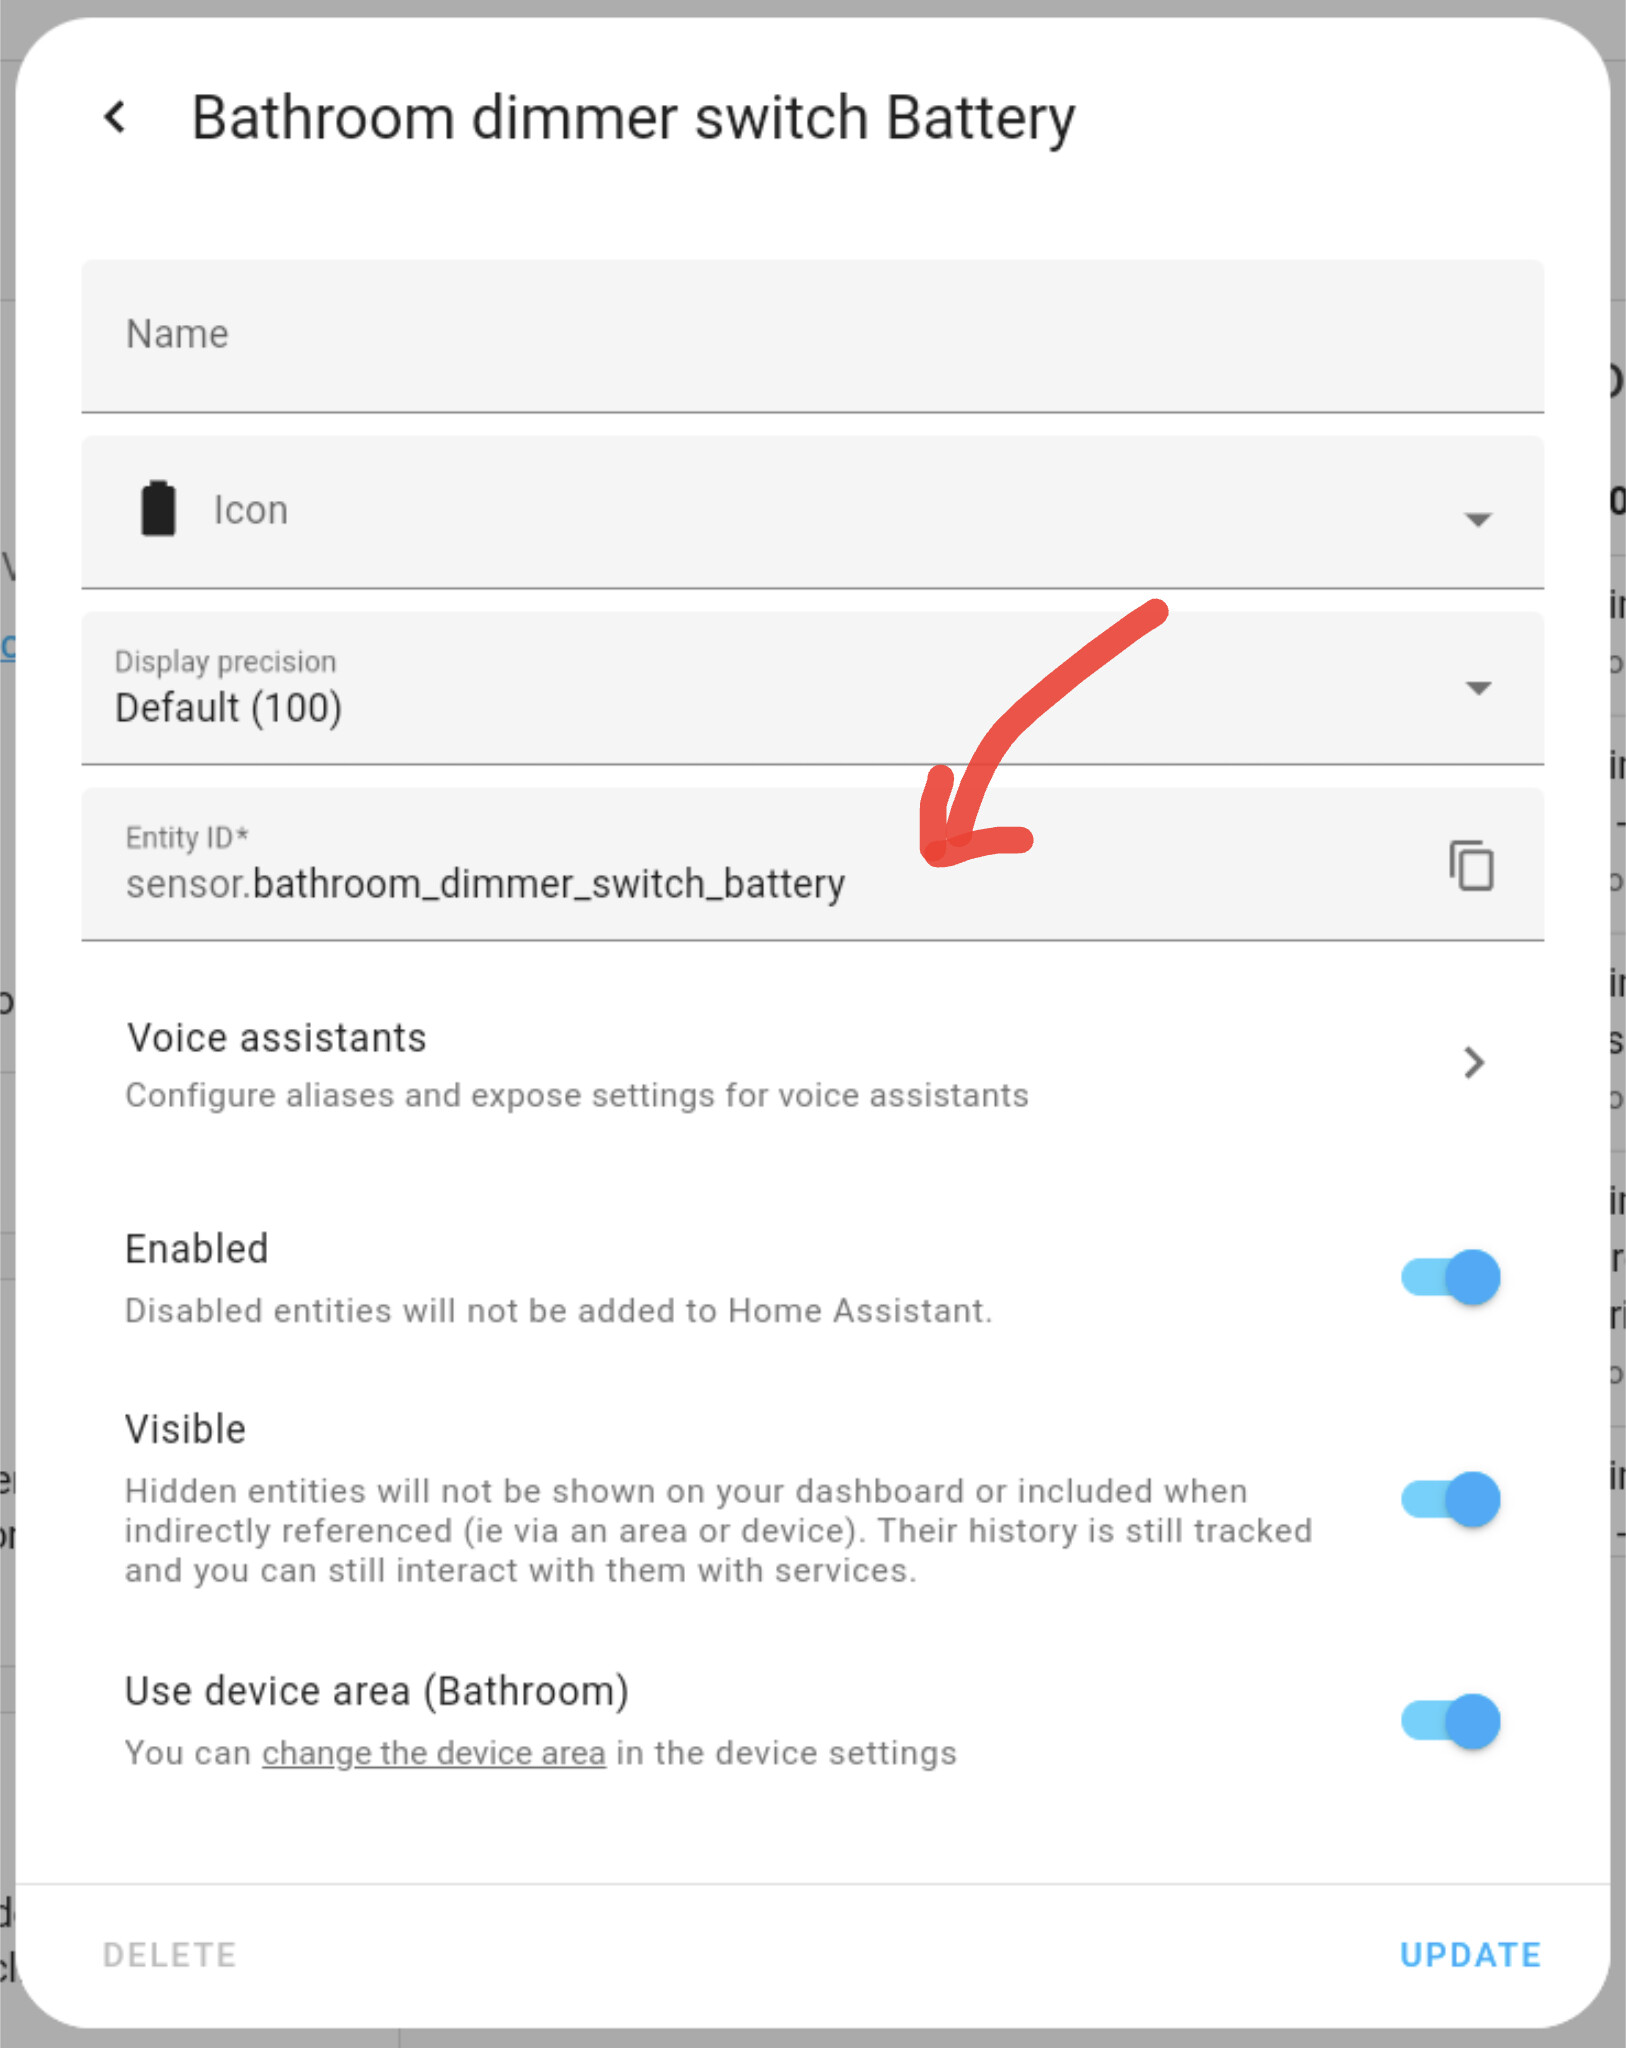
Task: Click the UPDATE button
Action: 1470,1955
